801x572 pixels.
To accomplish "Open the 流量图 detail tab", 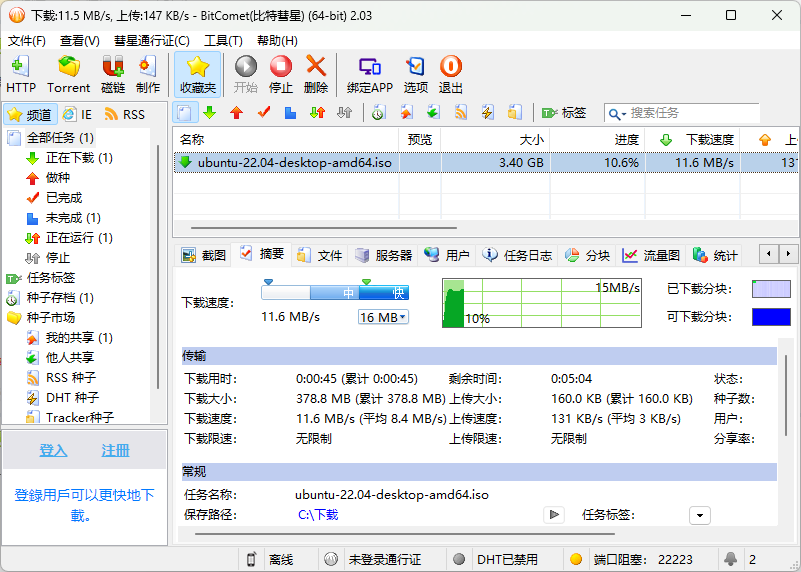I will coord(651,255).
